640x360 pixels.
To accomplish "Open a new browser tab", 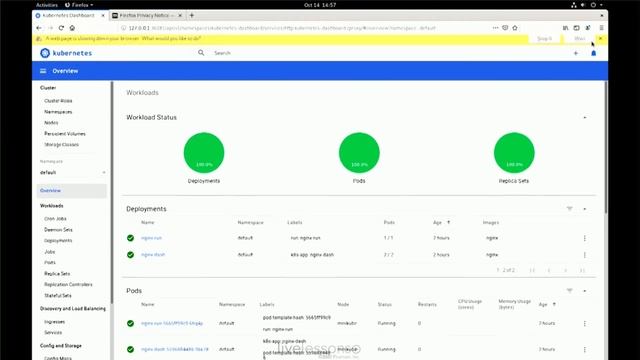I will click(x=191, y=16).
